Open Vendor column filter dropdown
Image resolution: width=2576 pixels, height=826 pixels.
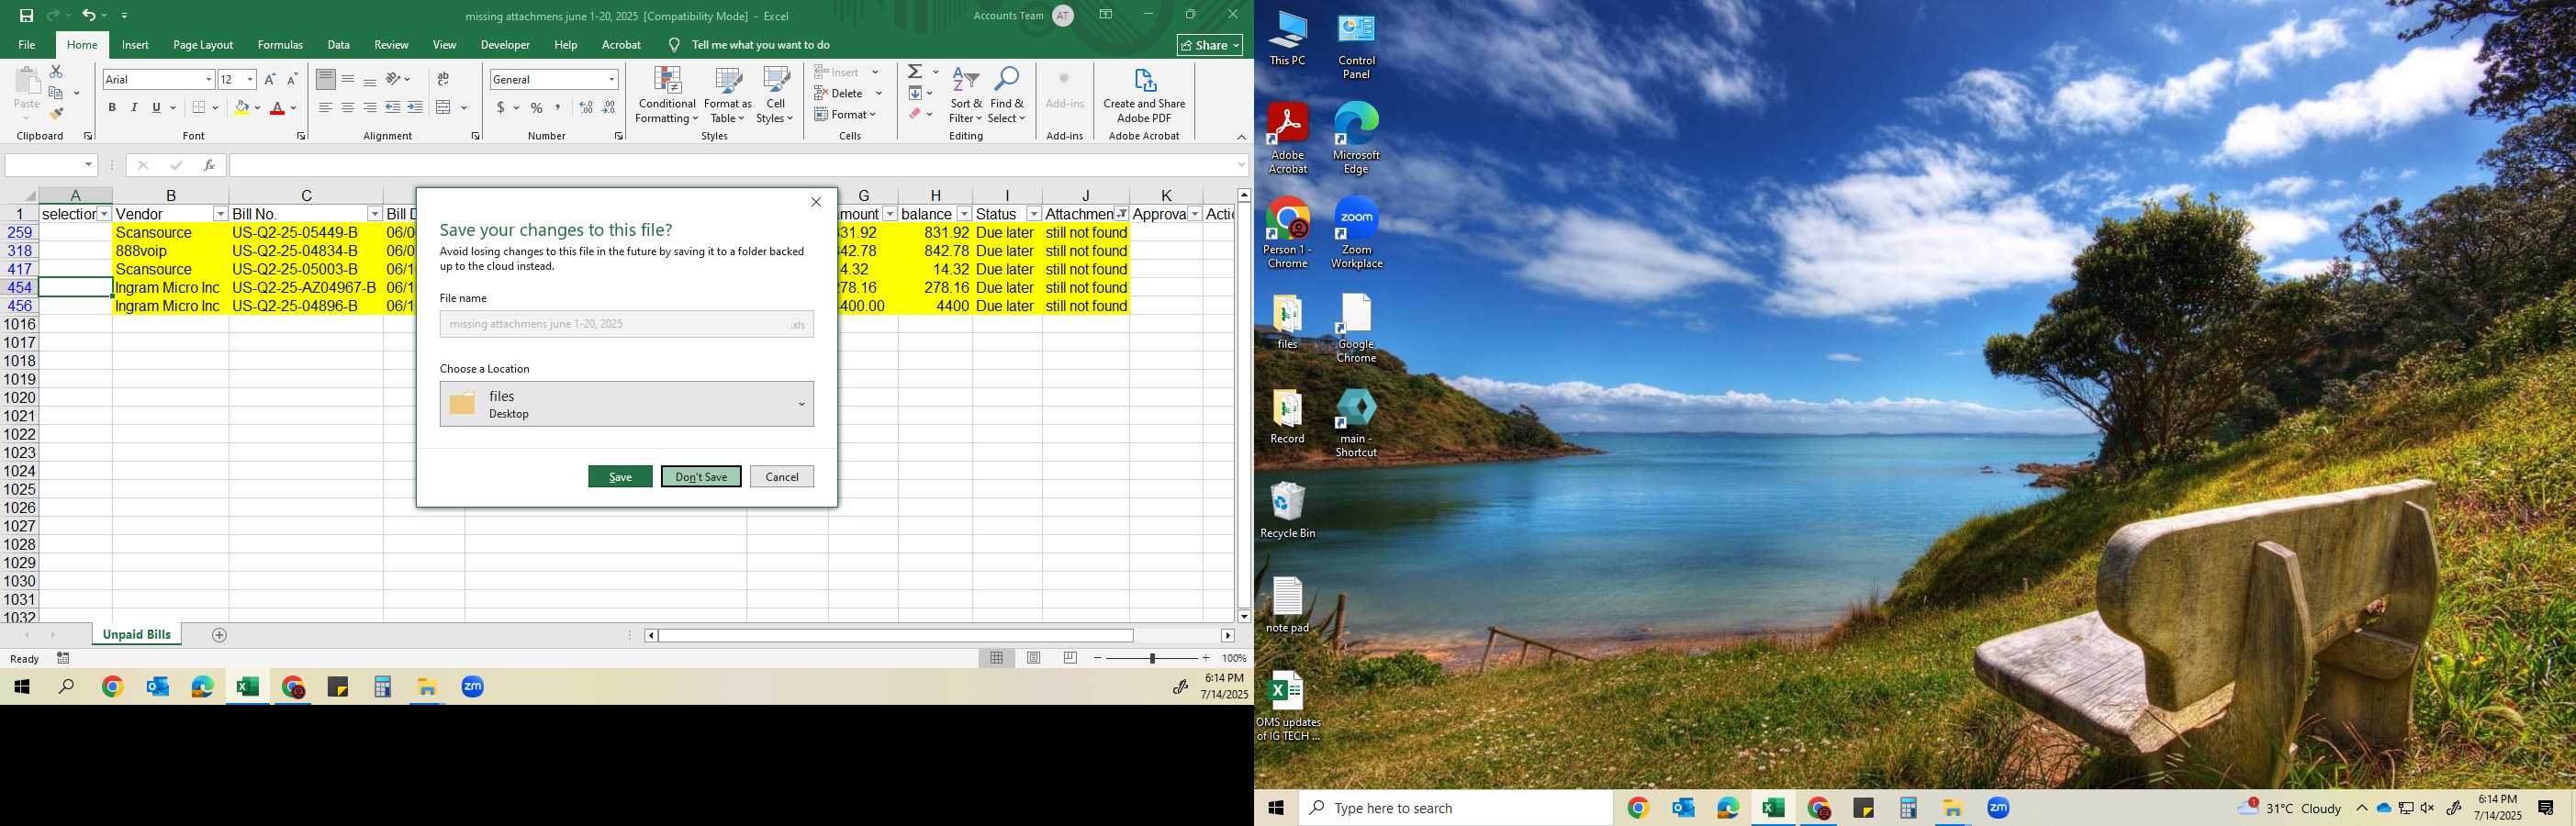click(220, 214)
